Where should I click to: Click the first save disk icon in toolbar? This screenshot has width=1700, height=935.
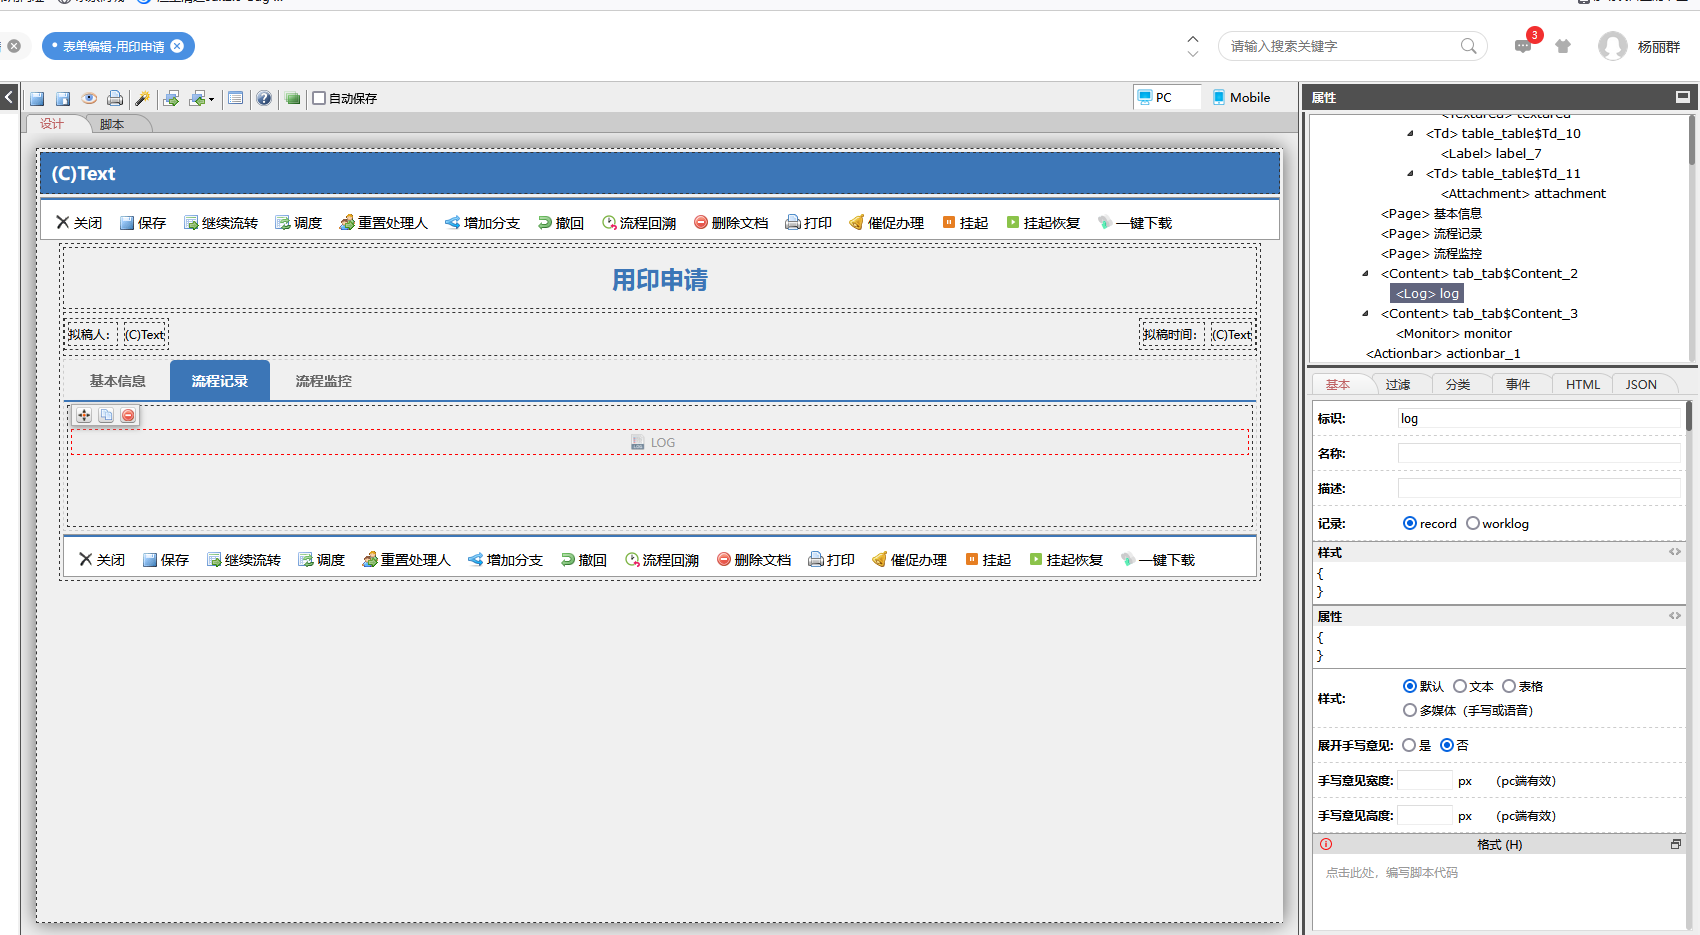click(37, 98)
